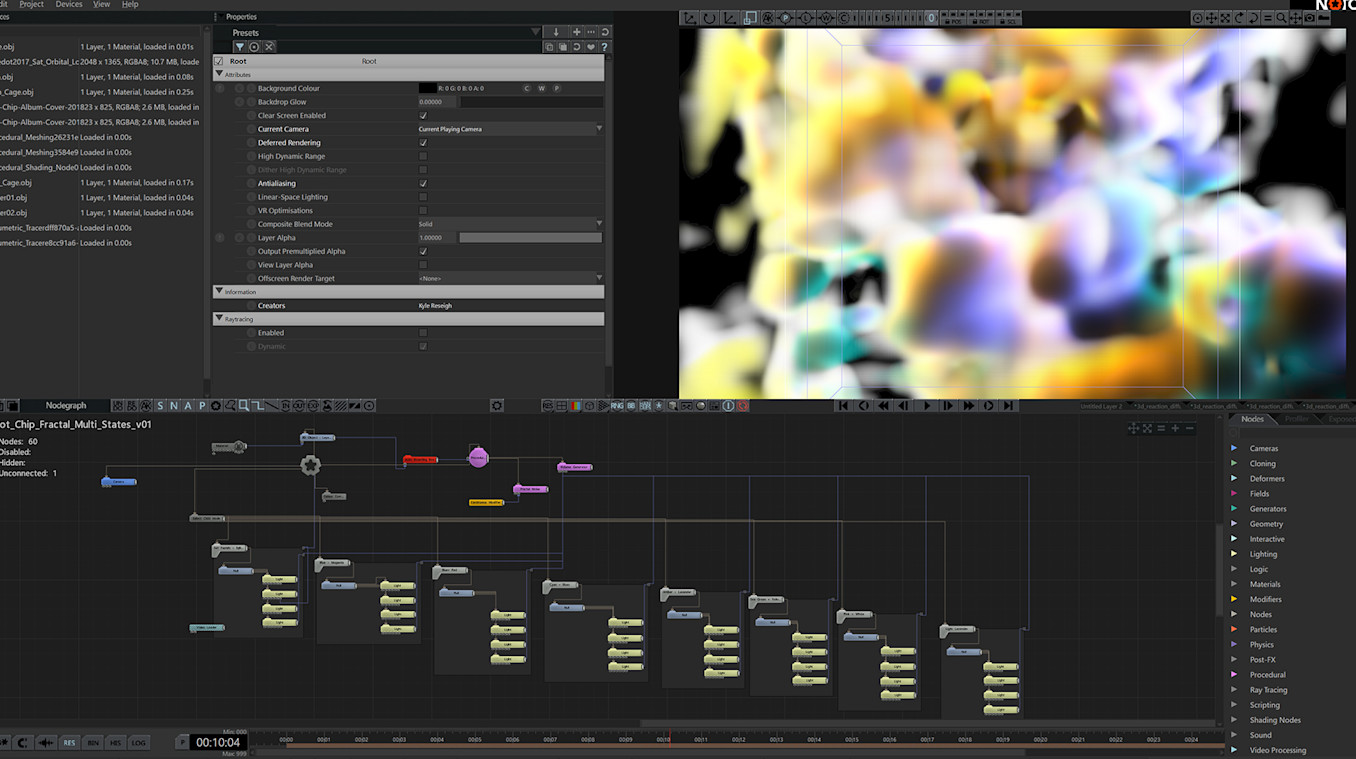Screen dimensions: 1356x759
Task: Click the S letter toggle in nodegraph toolbar
Action: click(160, 406)
